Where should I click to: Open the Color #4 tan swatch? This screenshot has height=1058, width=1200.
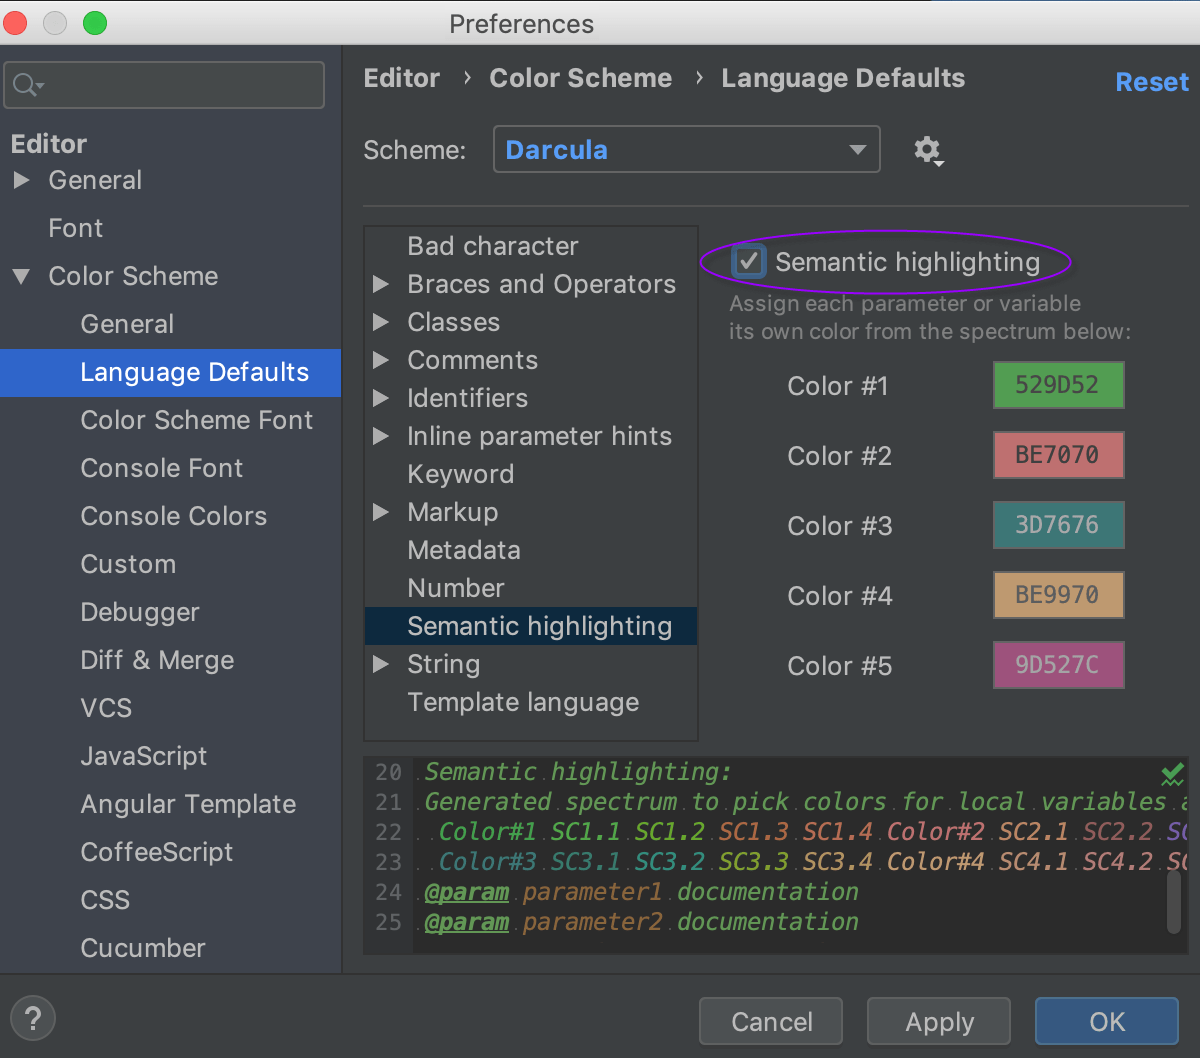point(1058,595)
